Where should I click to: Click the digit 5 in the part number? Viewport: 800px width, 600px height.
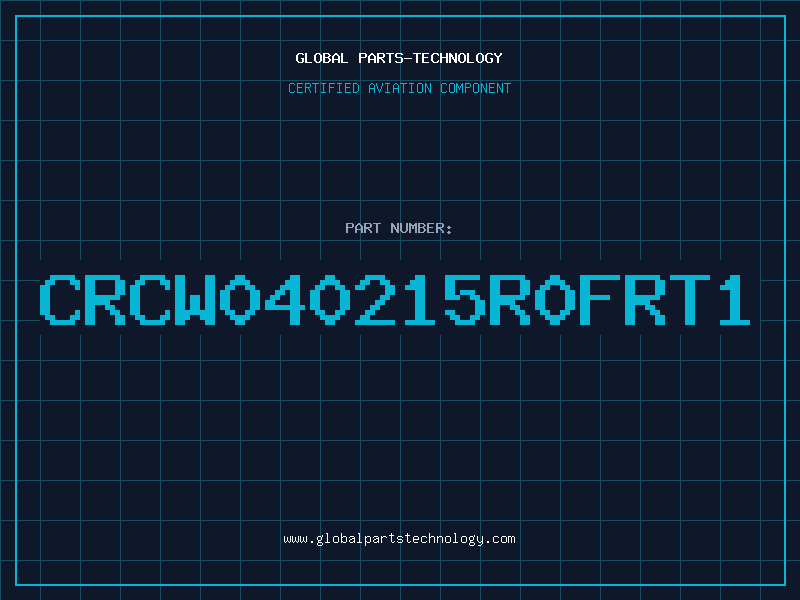[465, 300]
